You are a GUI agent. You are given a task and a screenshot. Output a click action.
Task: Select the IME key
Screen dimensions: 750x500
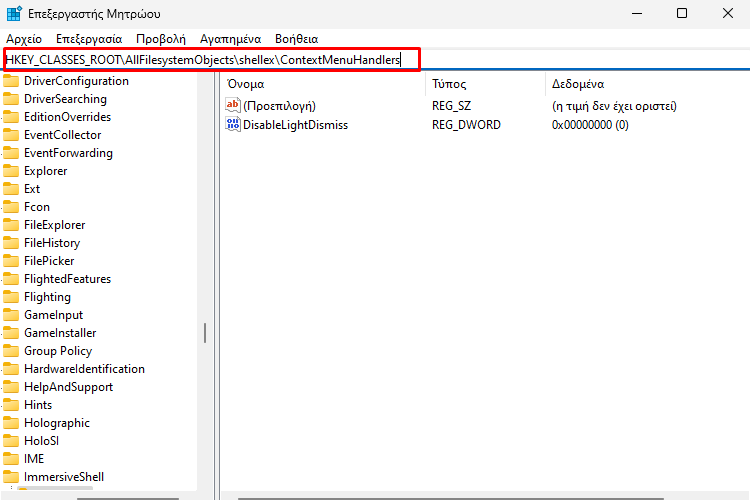pos(34,459)
